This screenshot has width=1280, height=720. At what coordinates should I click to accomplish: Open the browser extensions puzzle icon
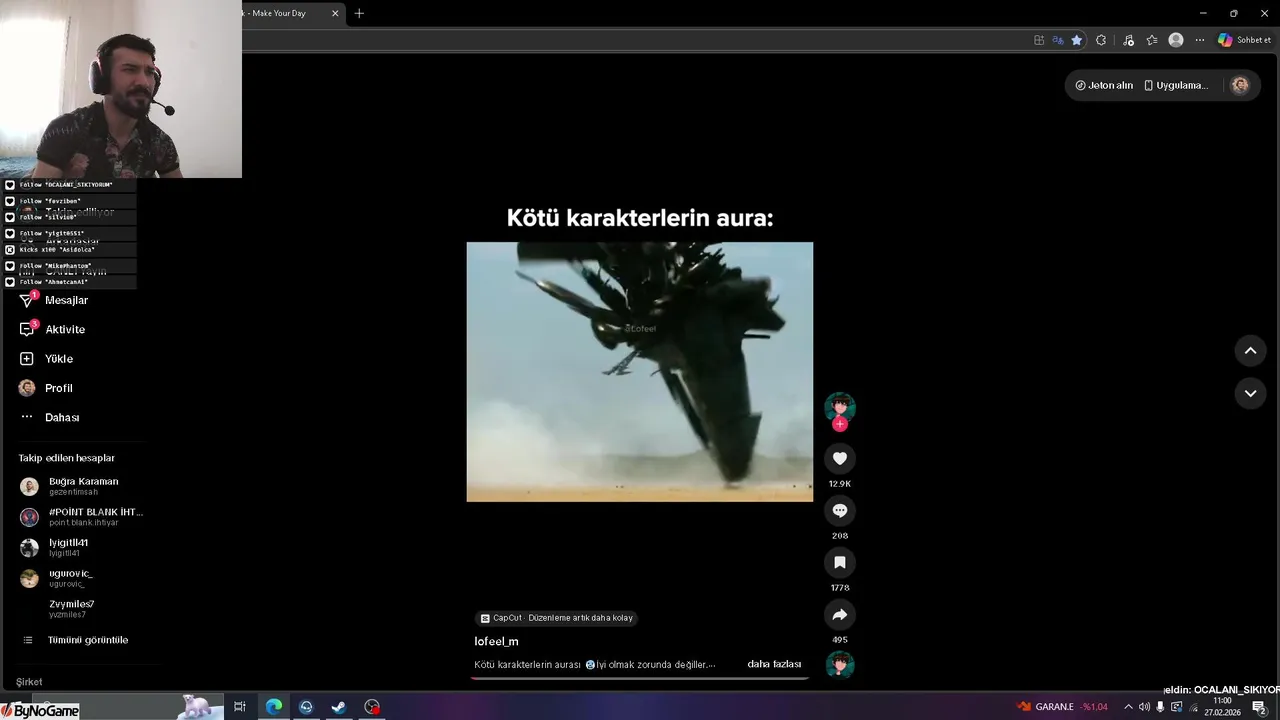tap(1101, 40)
